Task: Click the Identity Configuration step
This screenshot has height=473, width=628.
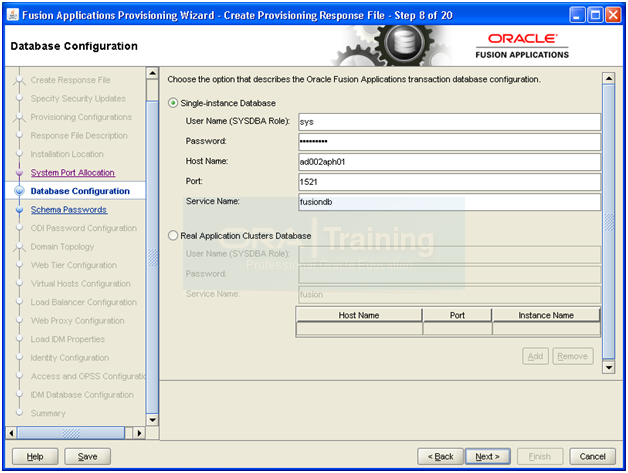Action: pyautogui.click(x=70, y=357)
